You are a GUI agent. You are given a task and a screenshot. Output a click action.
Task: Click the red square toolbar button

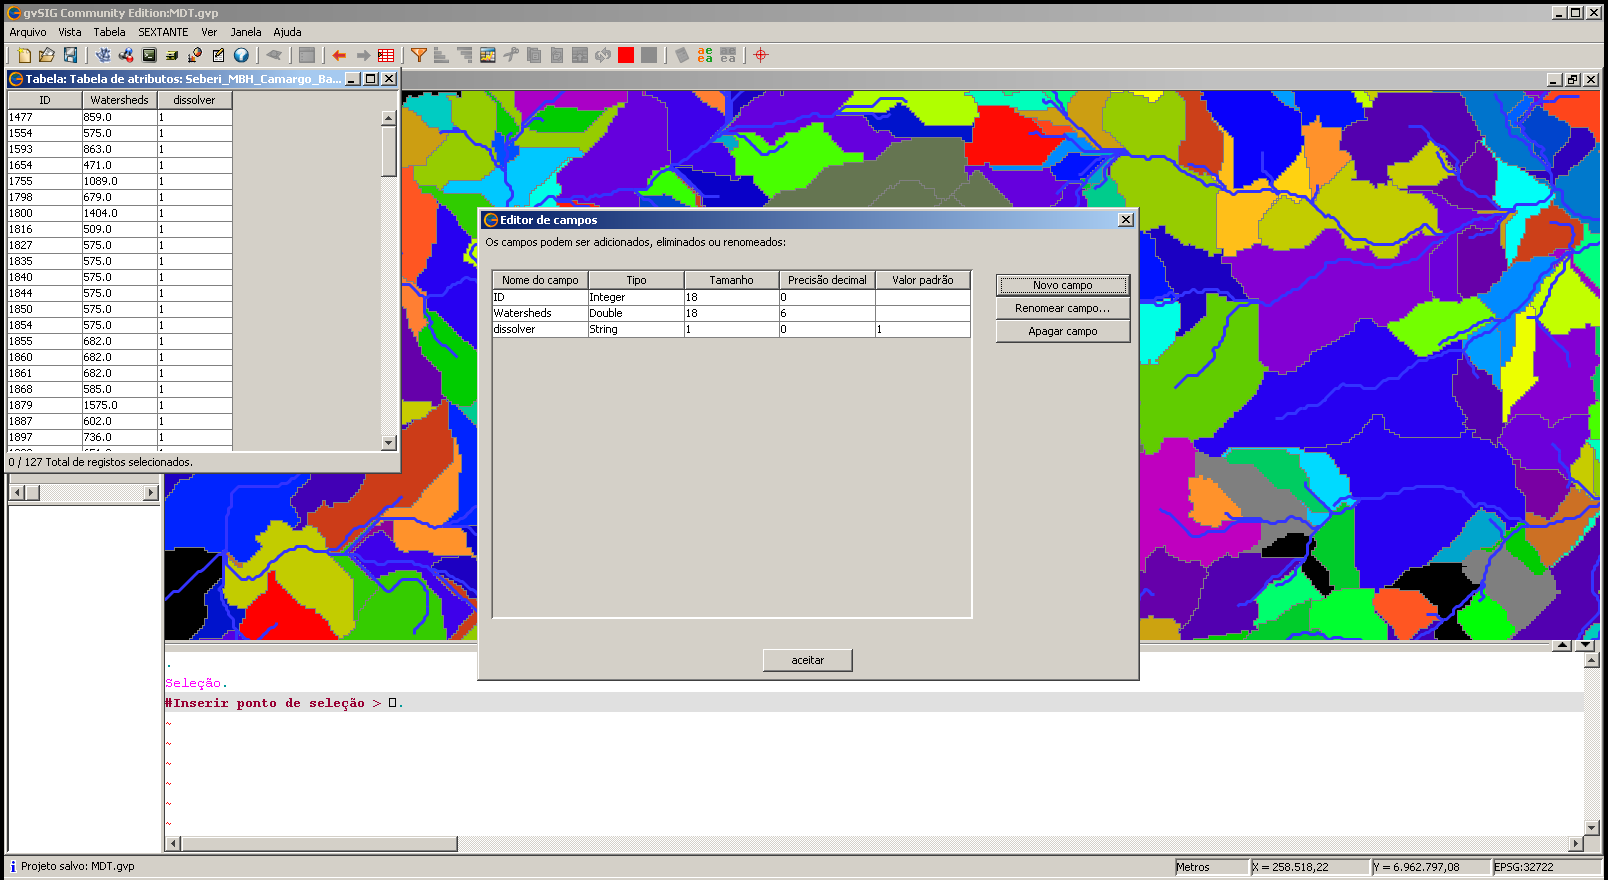pyautogui.click(x=626, y=55)
